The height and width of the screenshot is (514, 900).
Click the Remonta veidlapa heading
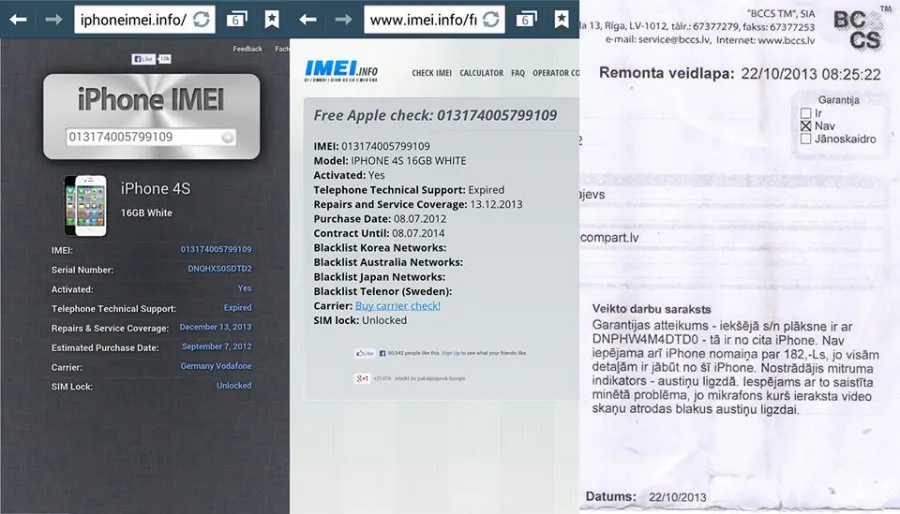pyautogui.click(x=666, y=73)
